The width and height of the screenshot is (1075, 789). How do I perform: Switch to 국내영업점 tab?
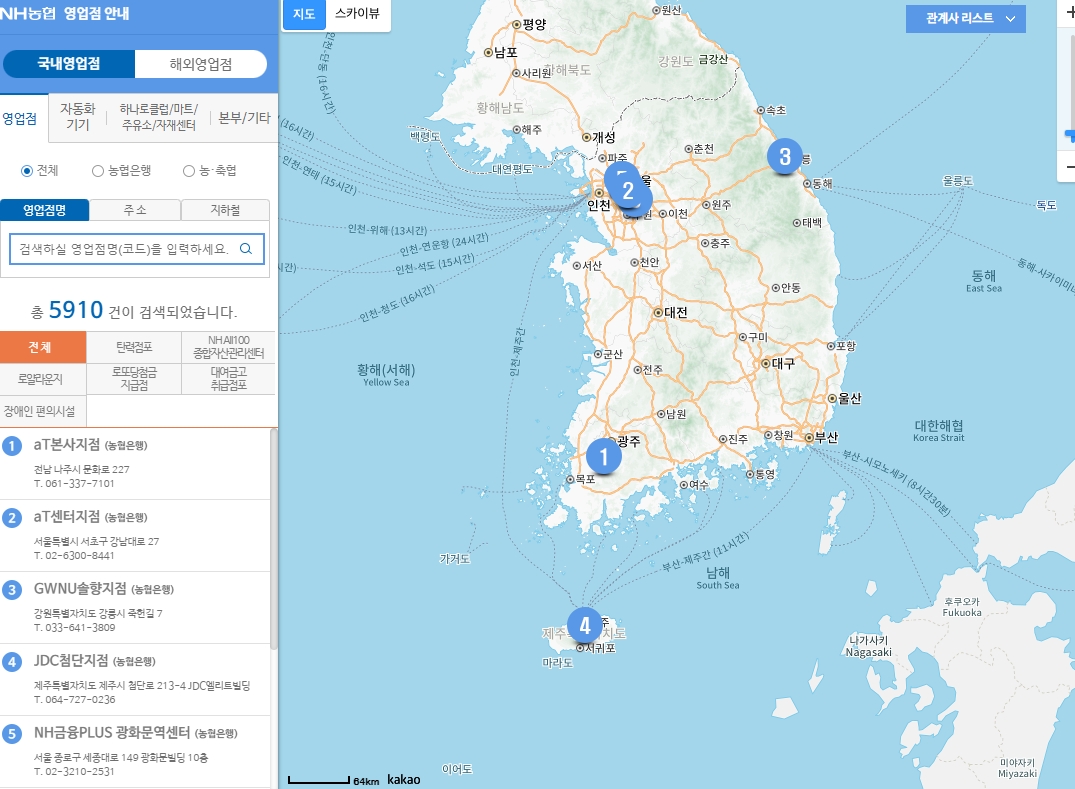[x=69, y=64]
